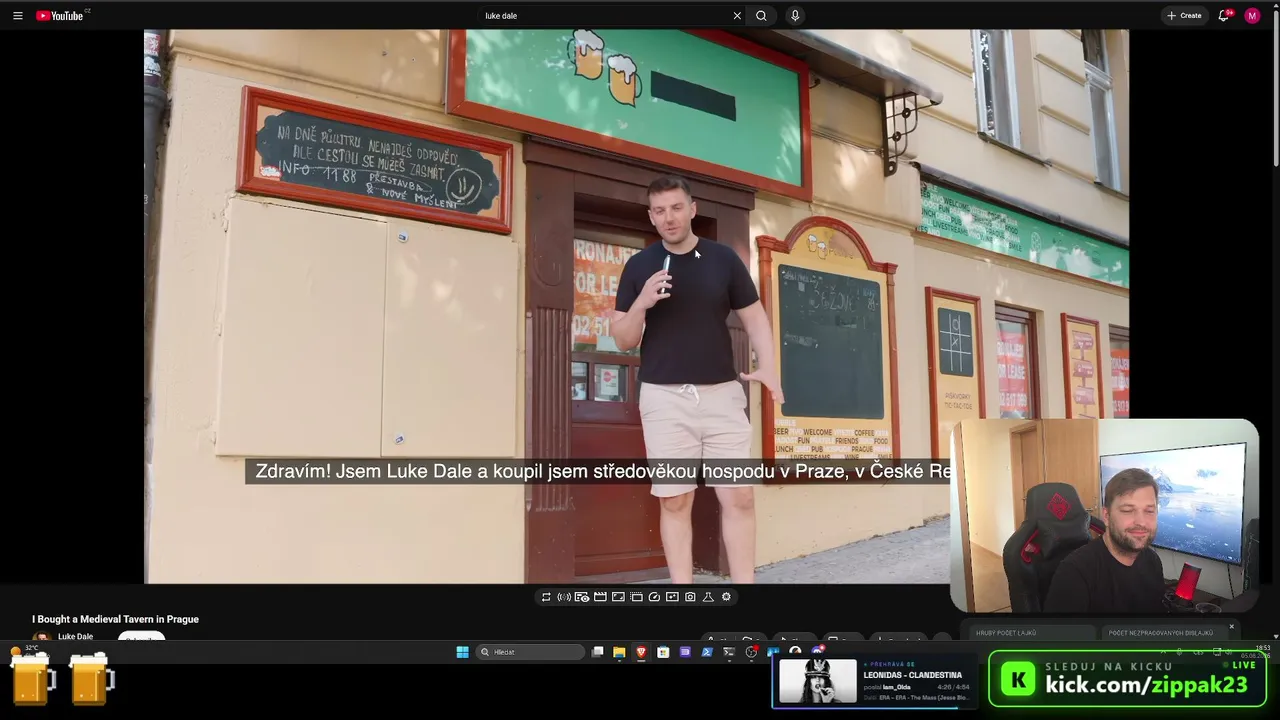The image size is (1280, 720).
Task: Open PowerShell from the taskbar
Action: (x=707, y=652)
